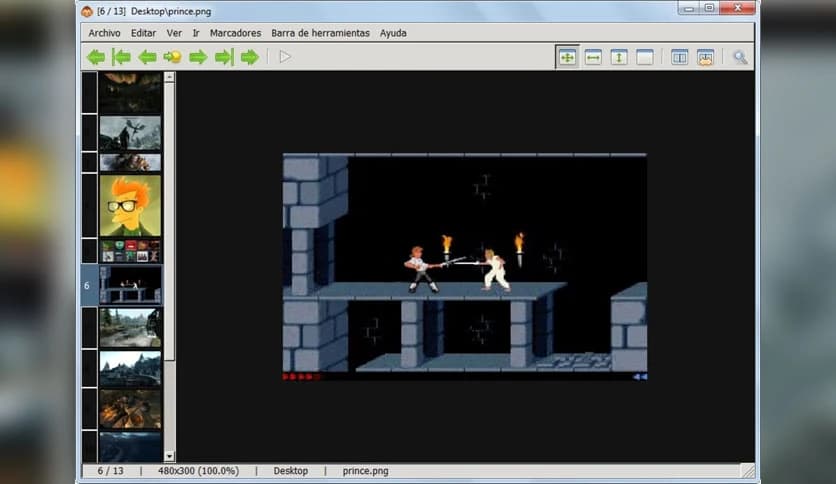Click the thumbnail sidebar scrollbar handle
The image size is (836, 484).
[x=170, y=221]
